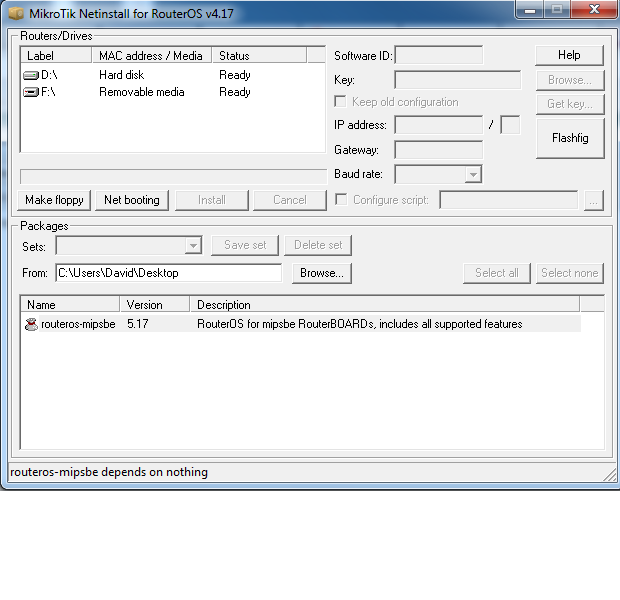This screenshot has height=600, width=620.
Task: Click the Delete set button
Action: pos(318,245)
